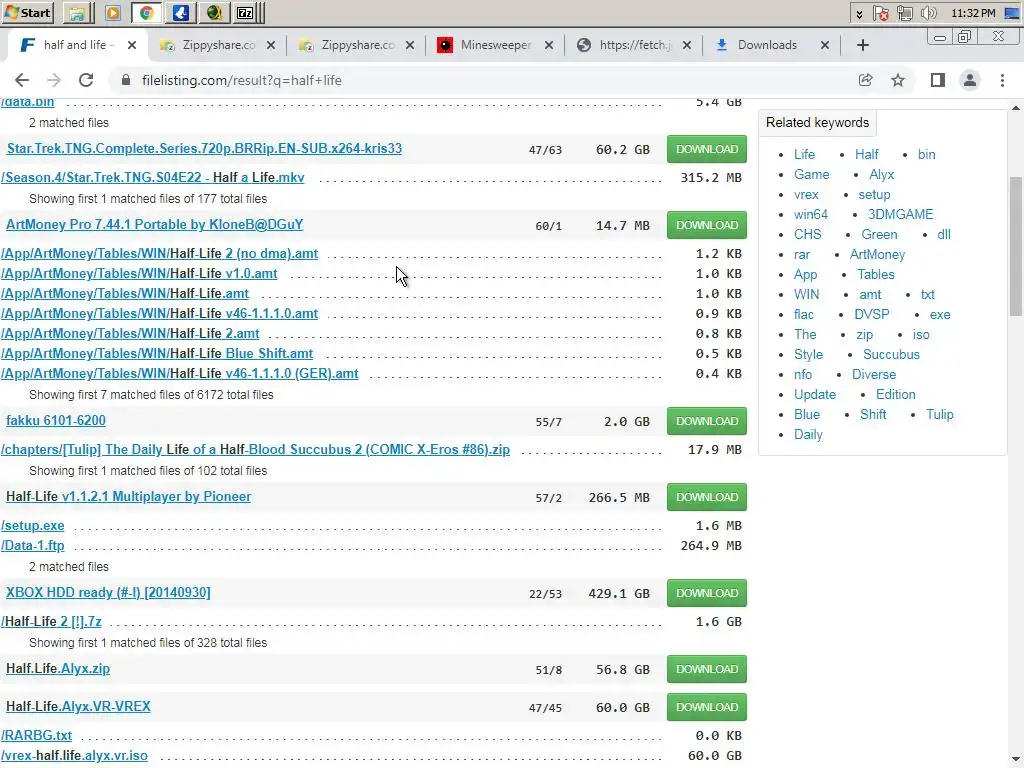Select related keyword '3DMGAME'

[900, 214]
